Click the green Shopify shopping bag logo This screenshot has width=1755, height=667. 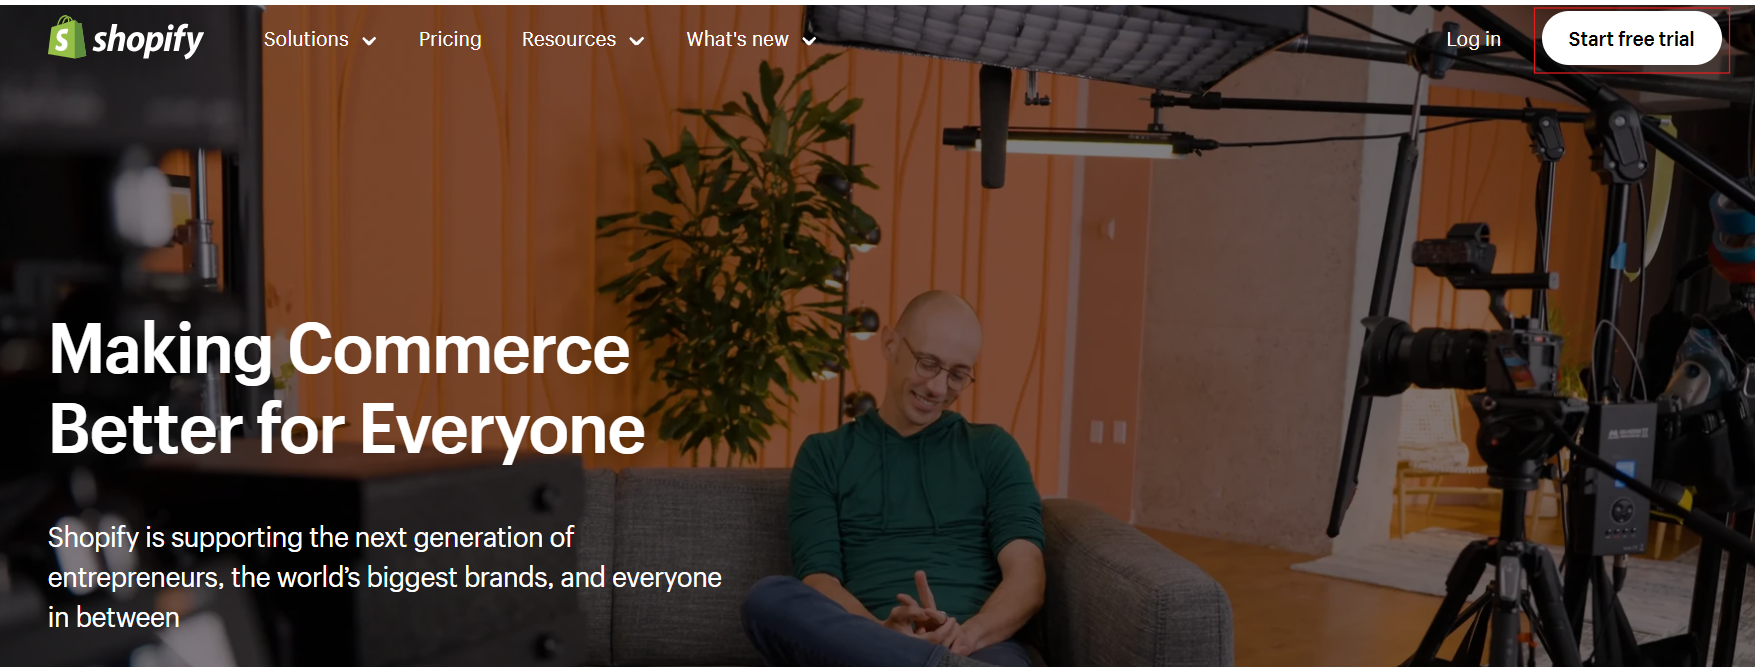click(67, 37)
